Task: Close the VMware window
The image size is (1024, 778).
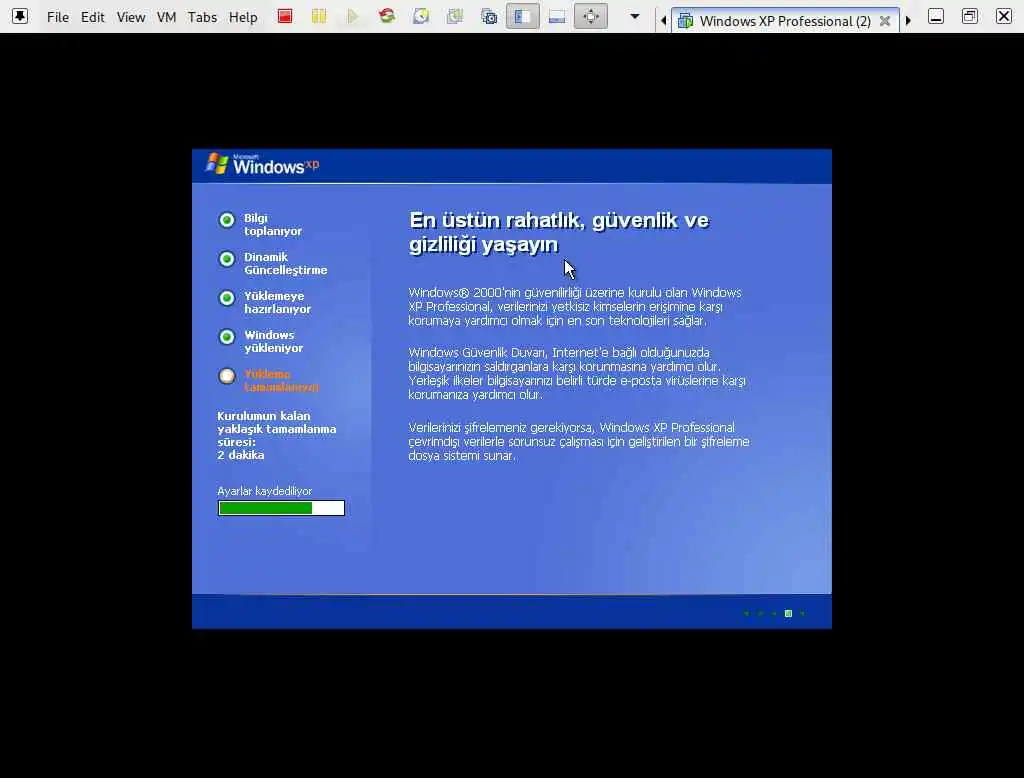Action: tap(1004, 16)
